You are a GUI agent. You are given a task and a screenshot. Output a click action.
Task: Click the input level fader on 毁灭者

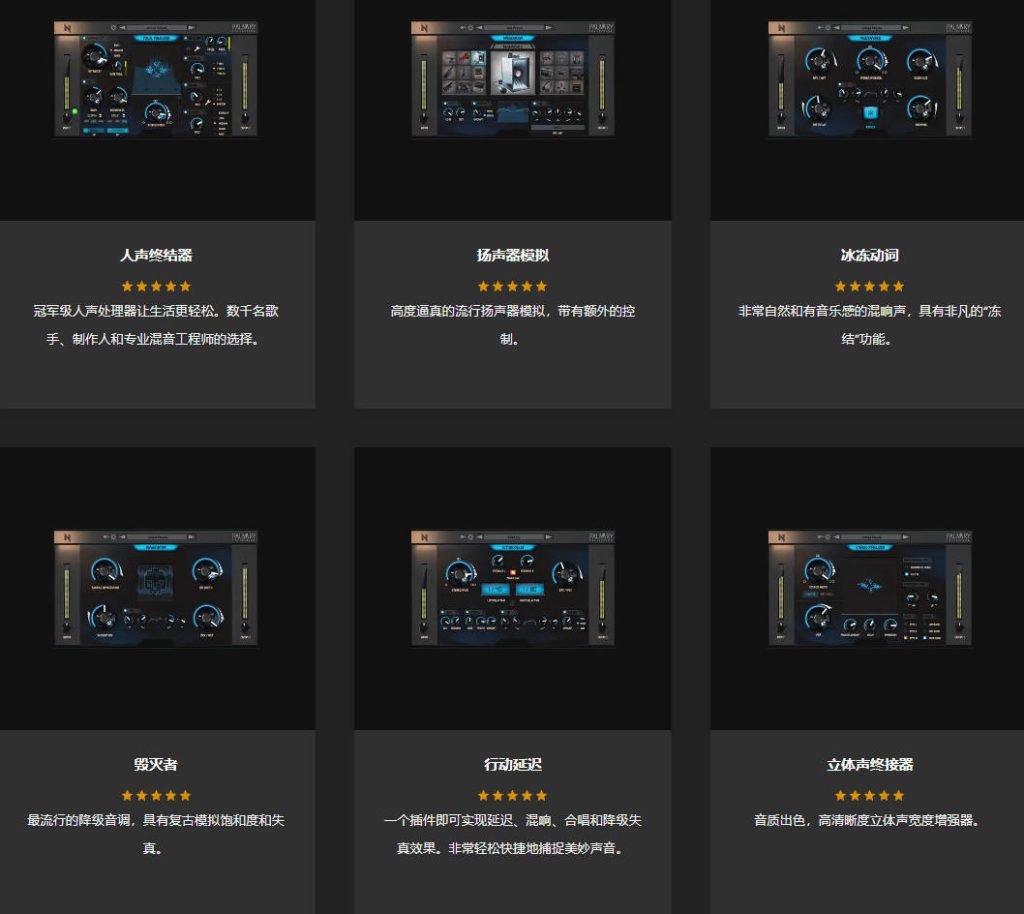(67, 625)
